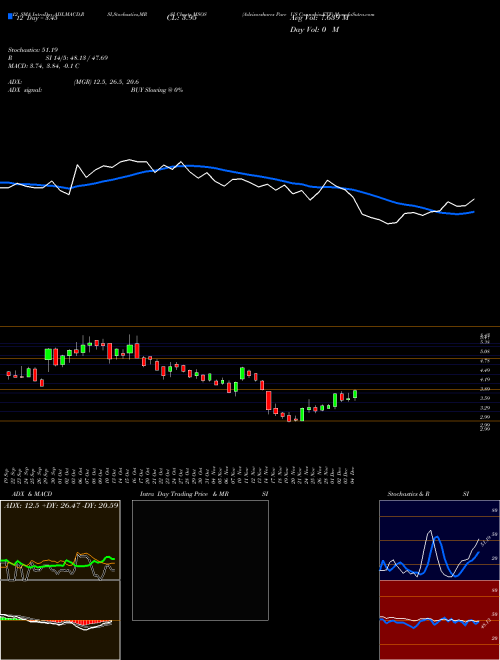
Task: Open the blue stochastics chart panel
Action: pyautogui.click(x=439, y=540)
